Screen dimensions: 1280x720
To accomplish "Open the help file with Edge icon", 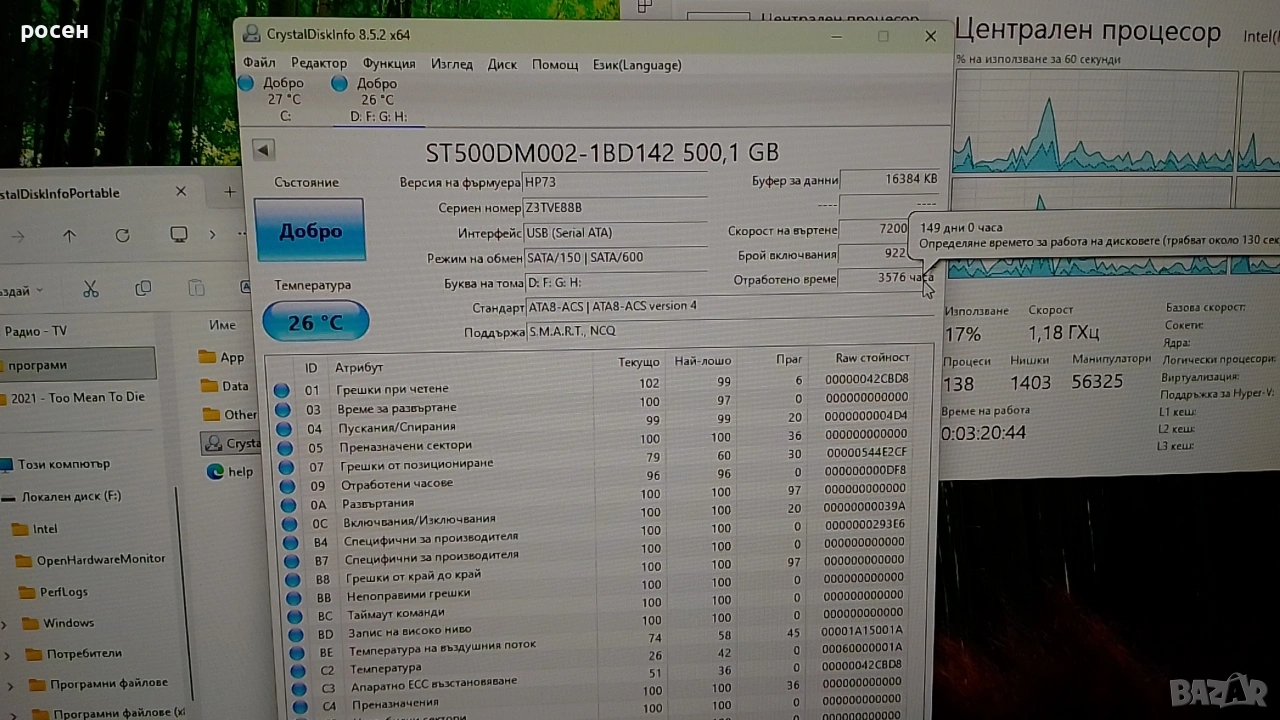I will (229, 471).
